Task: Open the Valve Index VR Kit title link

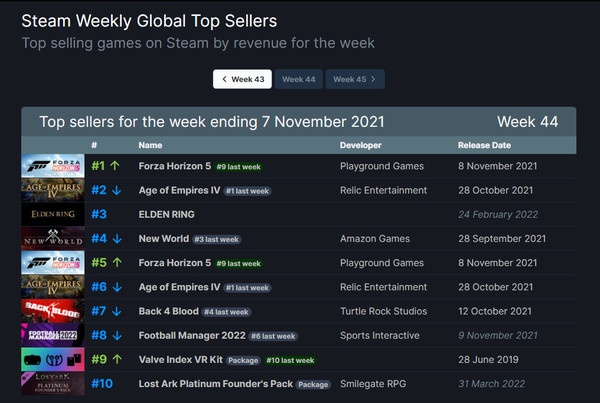Action: [181, 360]
